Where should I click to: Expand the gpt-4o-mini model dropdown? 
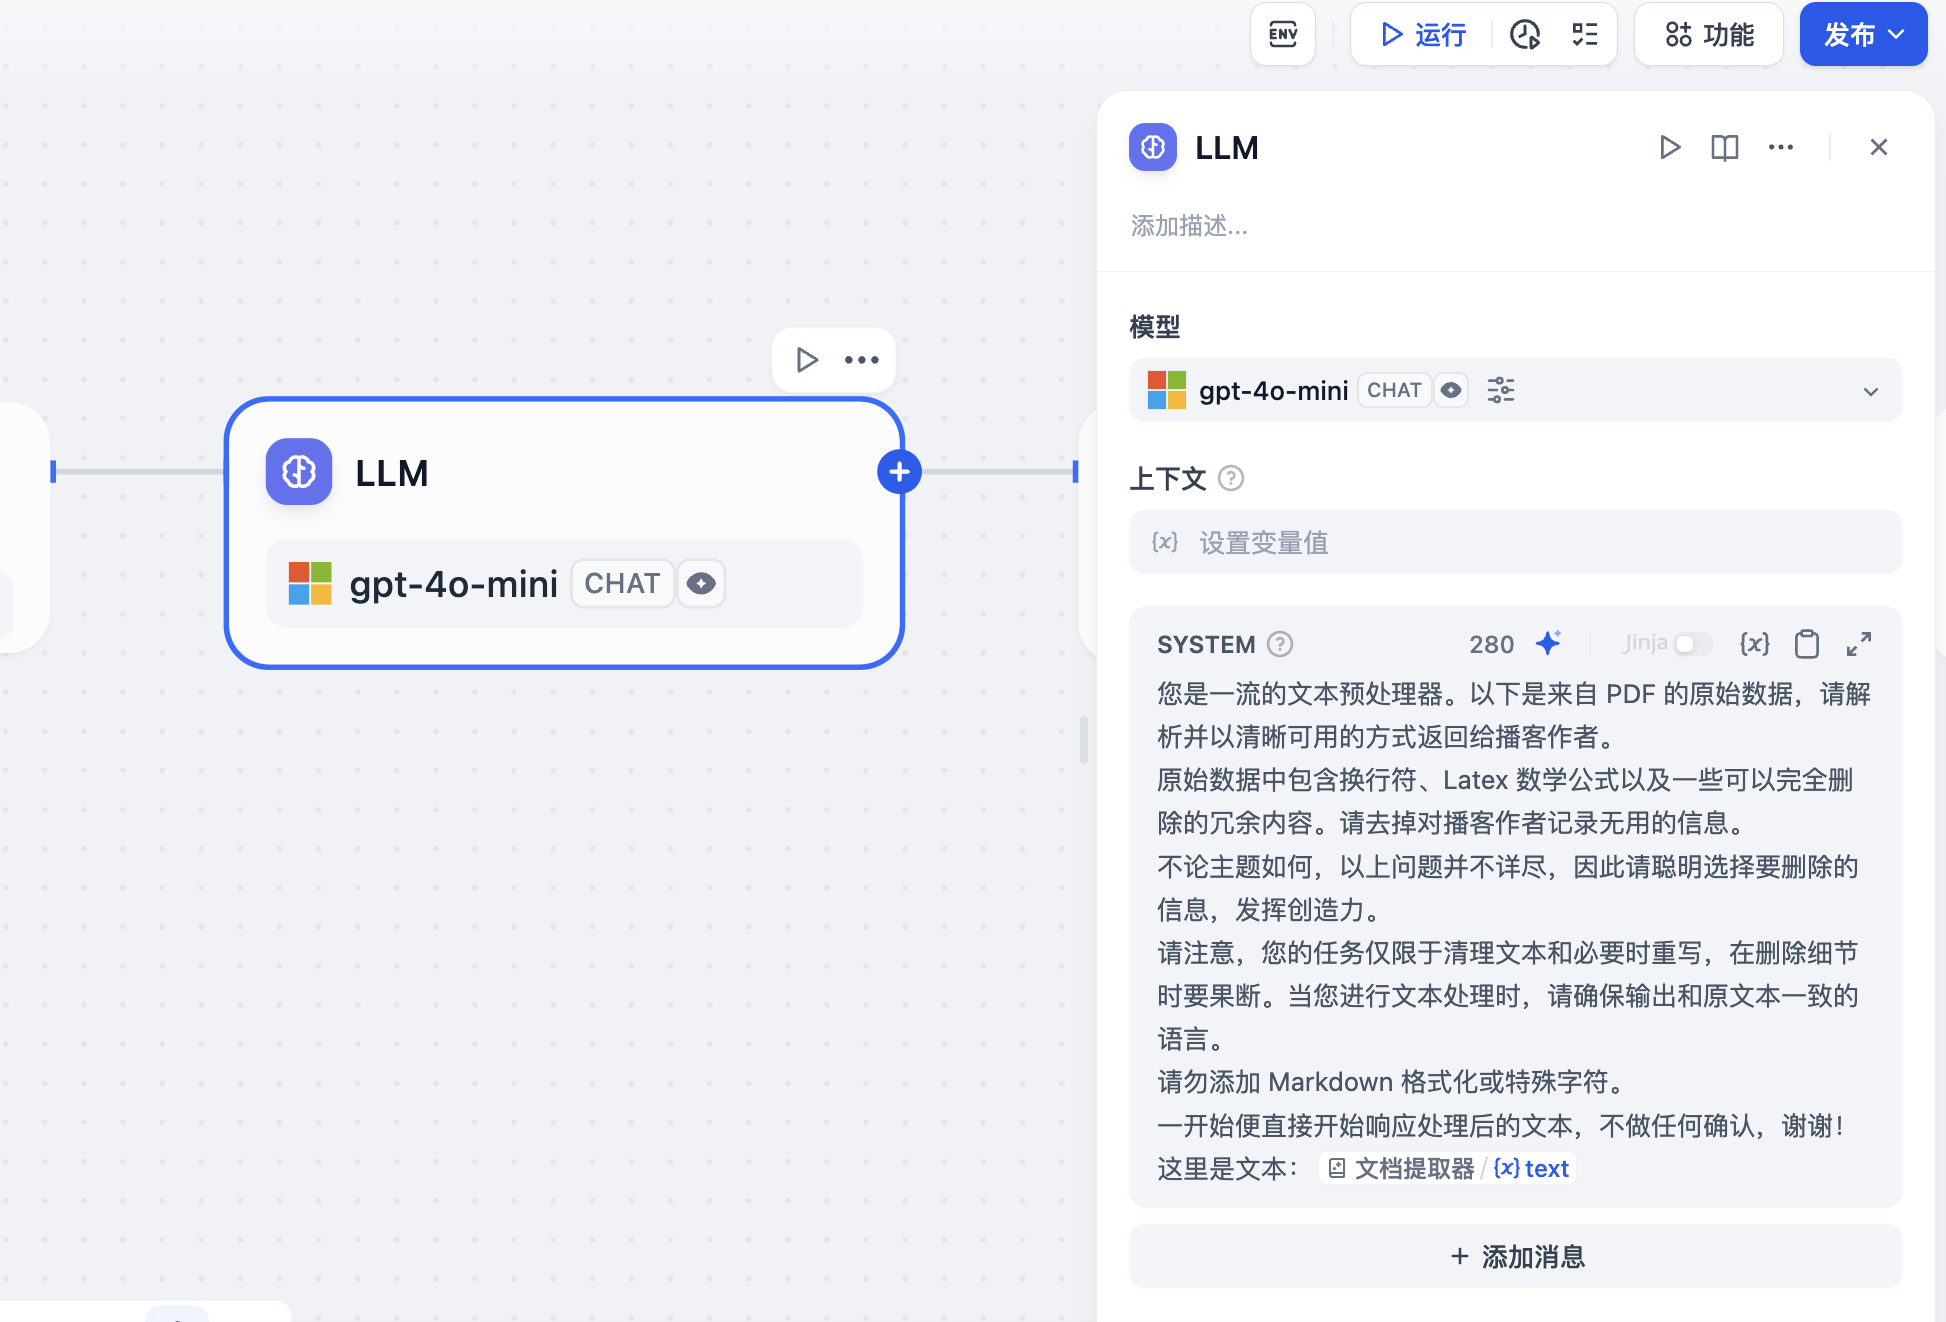click(1870, 391)
